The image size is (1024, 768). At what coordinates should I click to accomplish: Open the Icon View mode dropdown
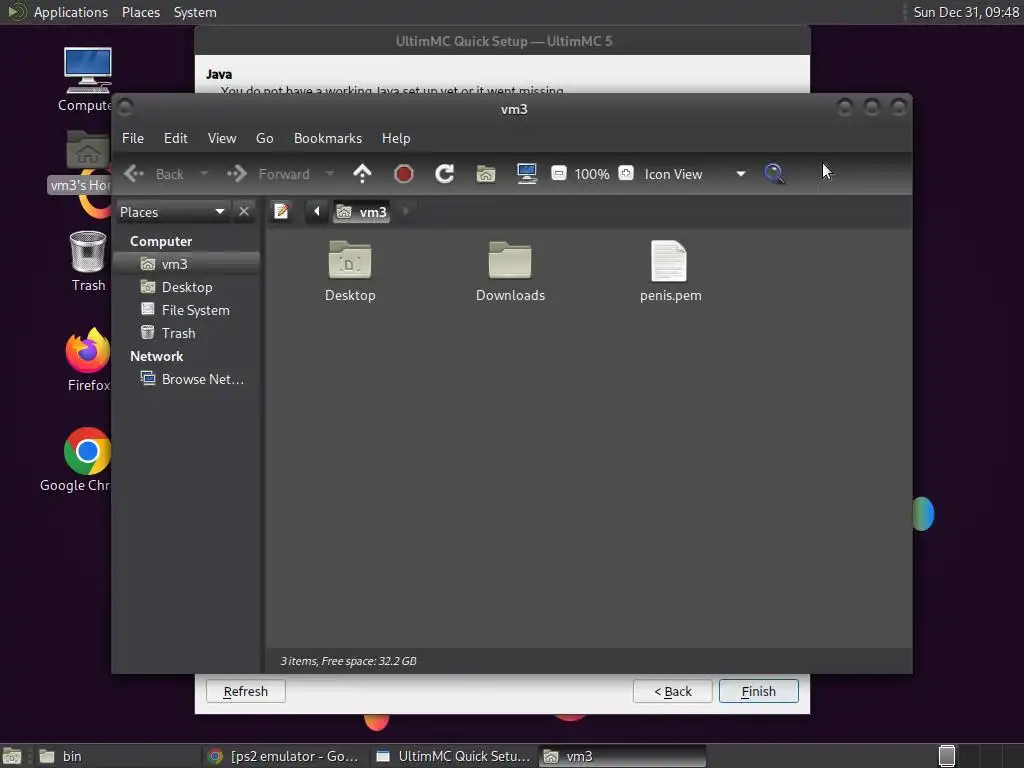pyautogui.click(x=695, y=174)
